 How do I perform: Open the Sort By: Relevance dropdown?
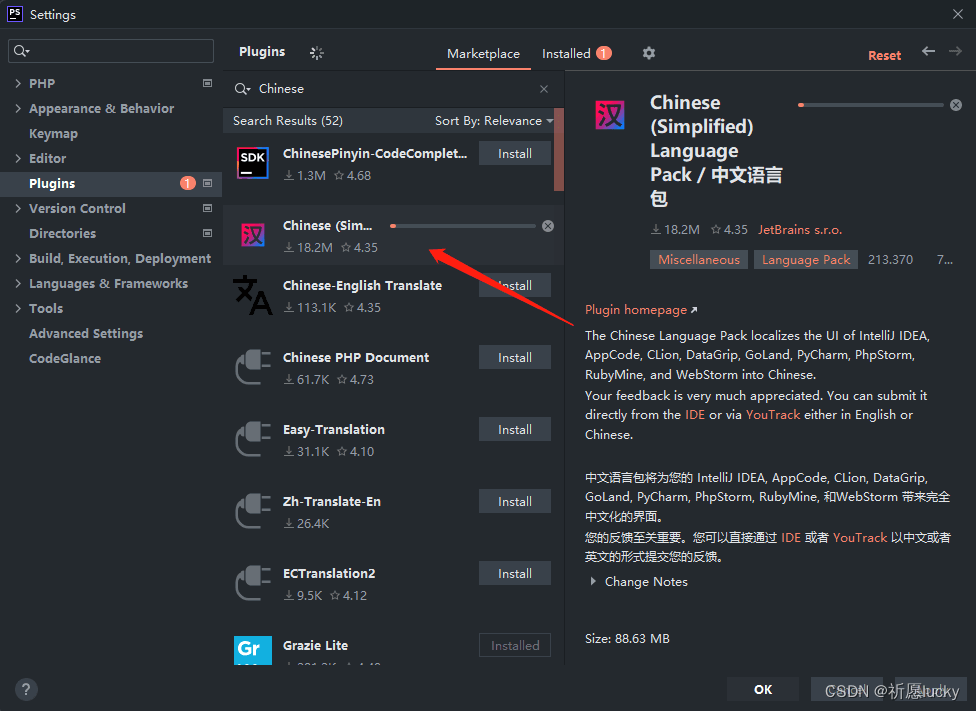tap(494, 121)
